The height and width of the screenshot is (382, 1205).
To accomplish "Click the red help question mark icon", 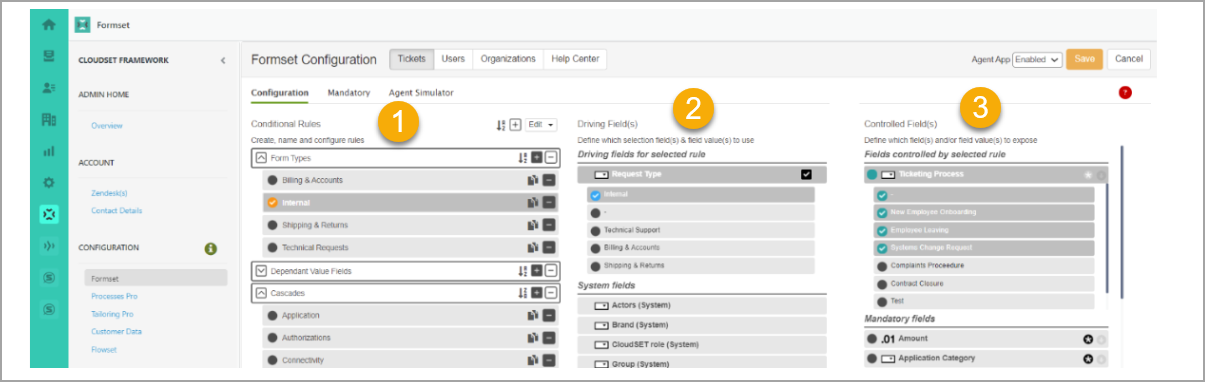I will 1125,93.
